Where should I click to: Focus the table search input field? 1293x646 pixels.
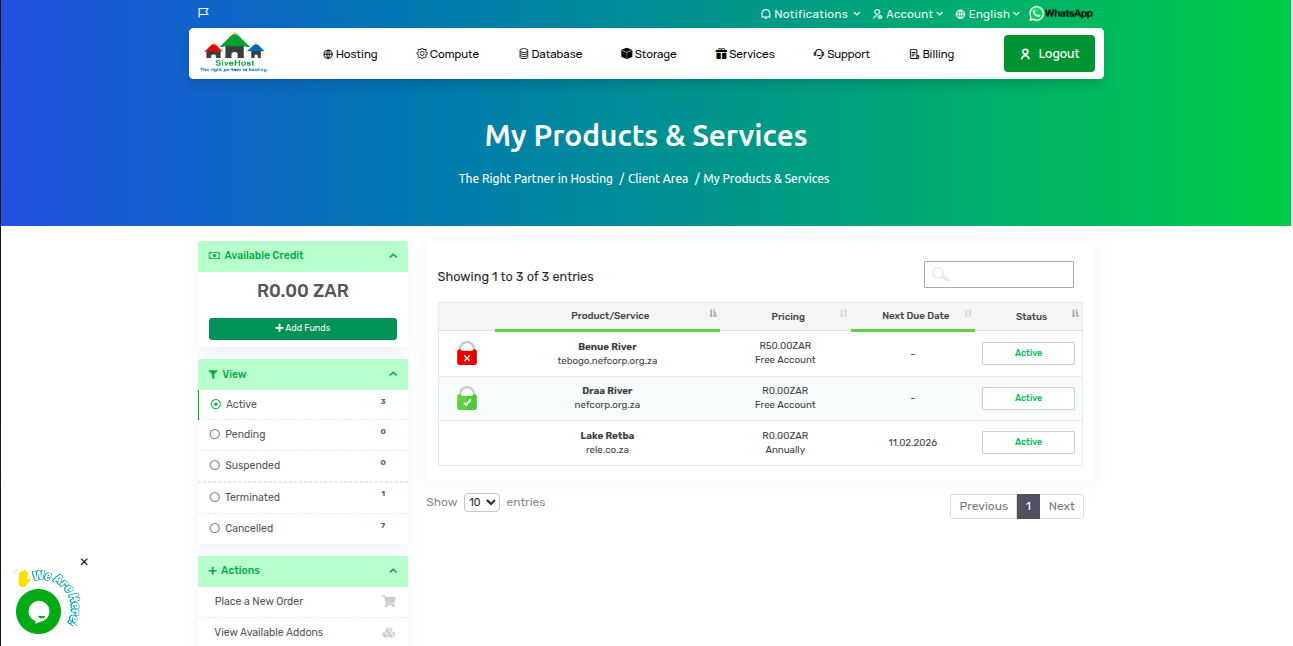click(x=998, y=274)
